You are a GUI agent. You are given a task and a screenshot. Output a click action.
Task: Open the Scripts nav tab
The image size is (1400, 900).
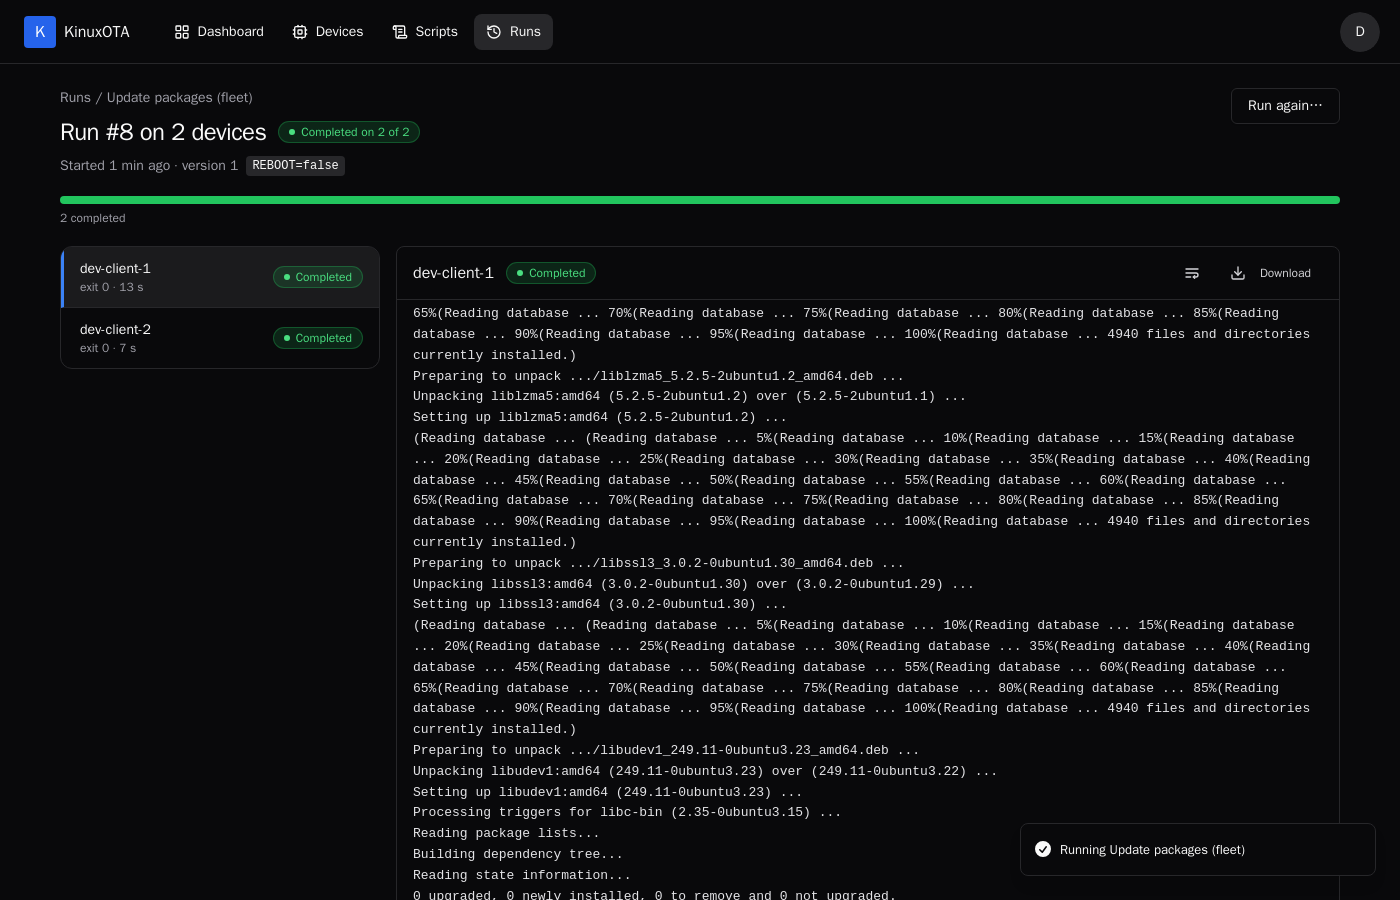425,32
